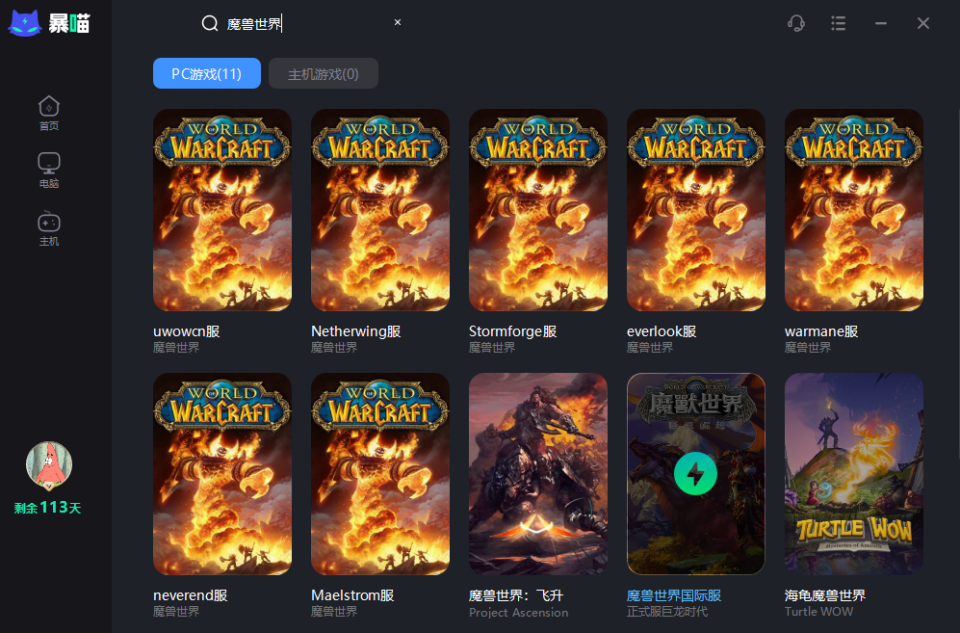Click the warmane服 title text
This screenshot has width=960, height=633.
821,331
